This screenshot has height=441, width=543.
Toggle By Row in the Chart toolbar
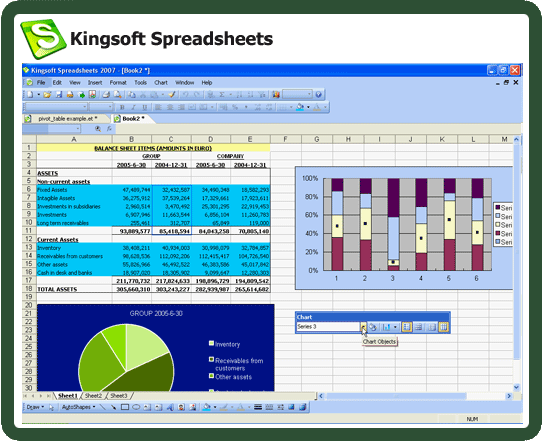tap(431, 327)
